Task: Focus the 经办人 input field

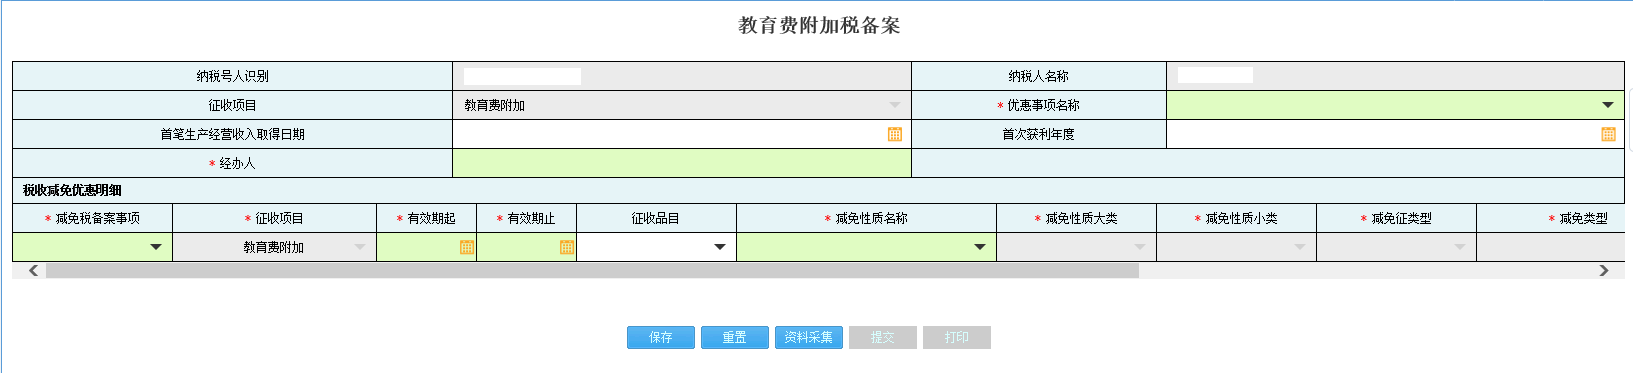Action: 682,163
